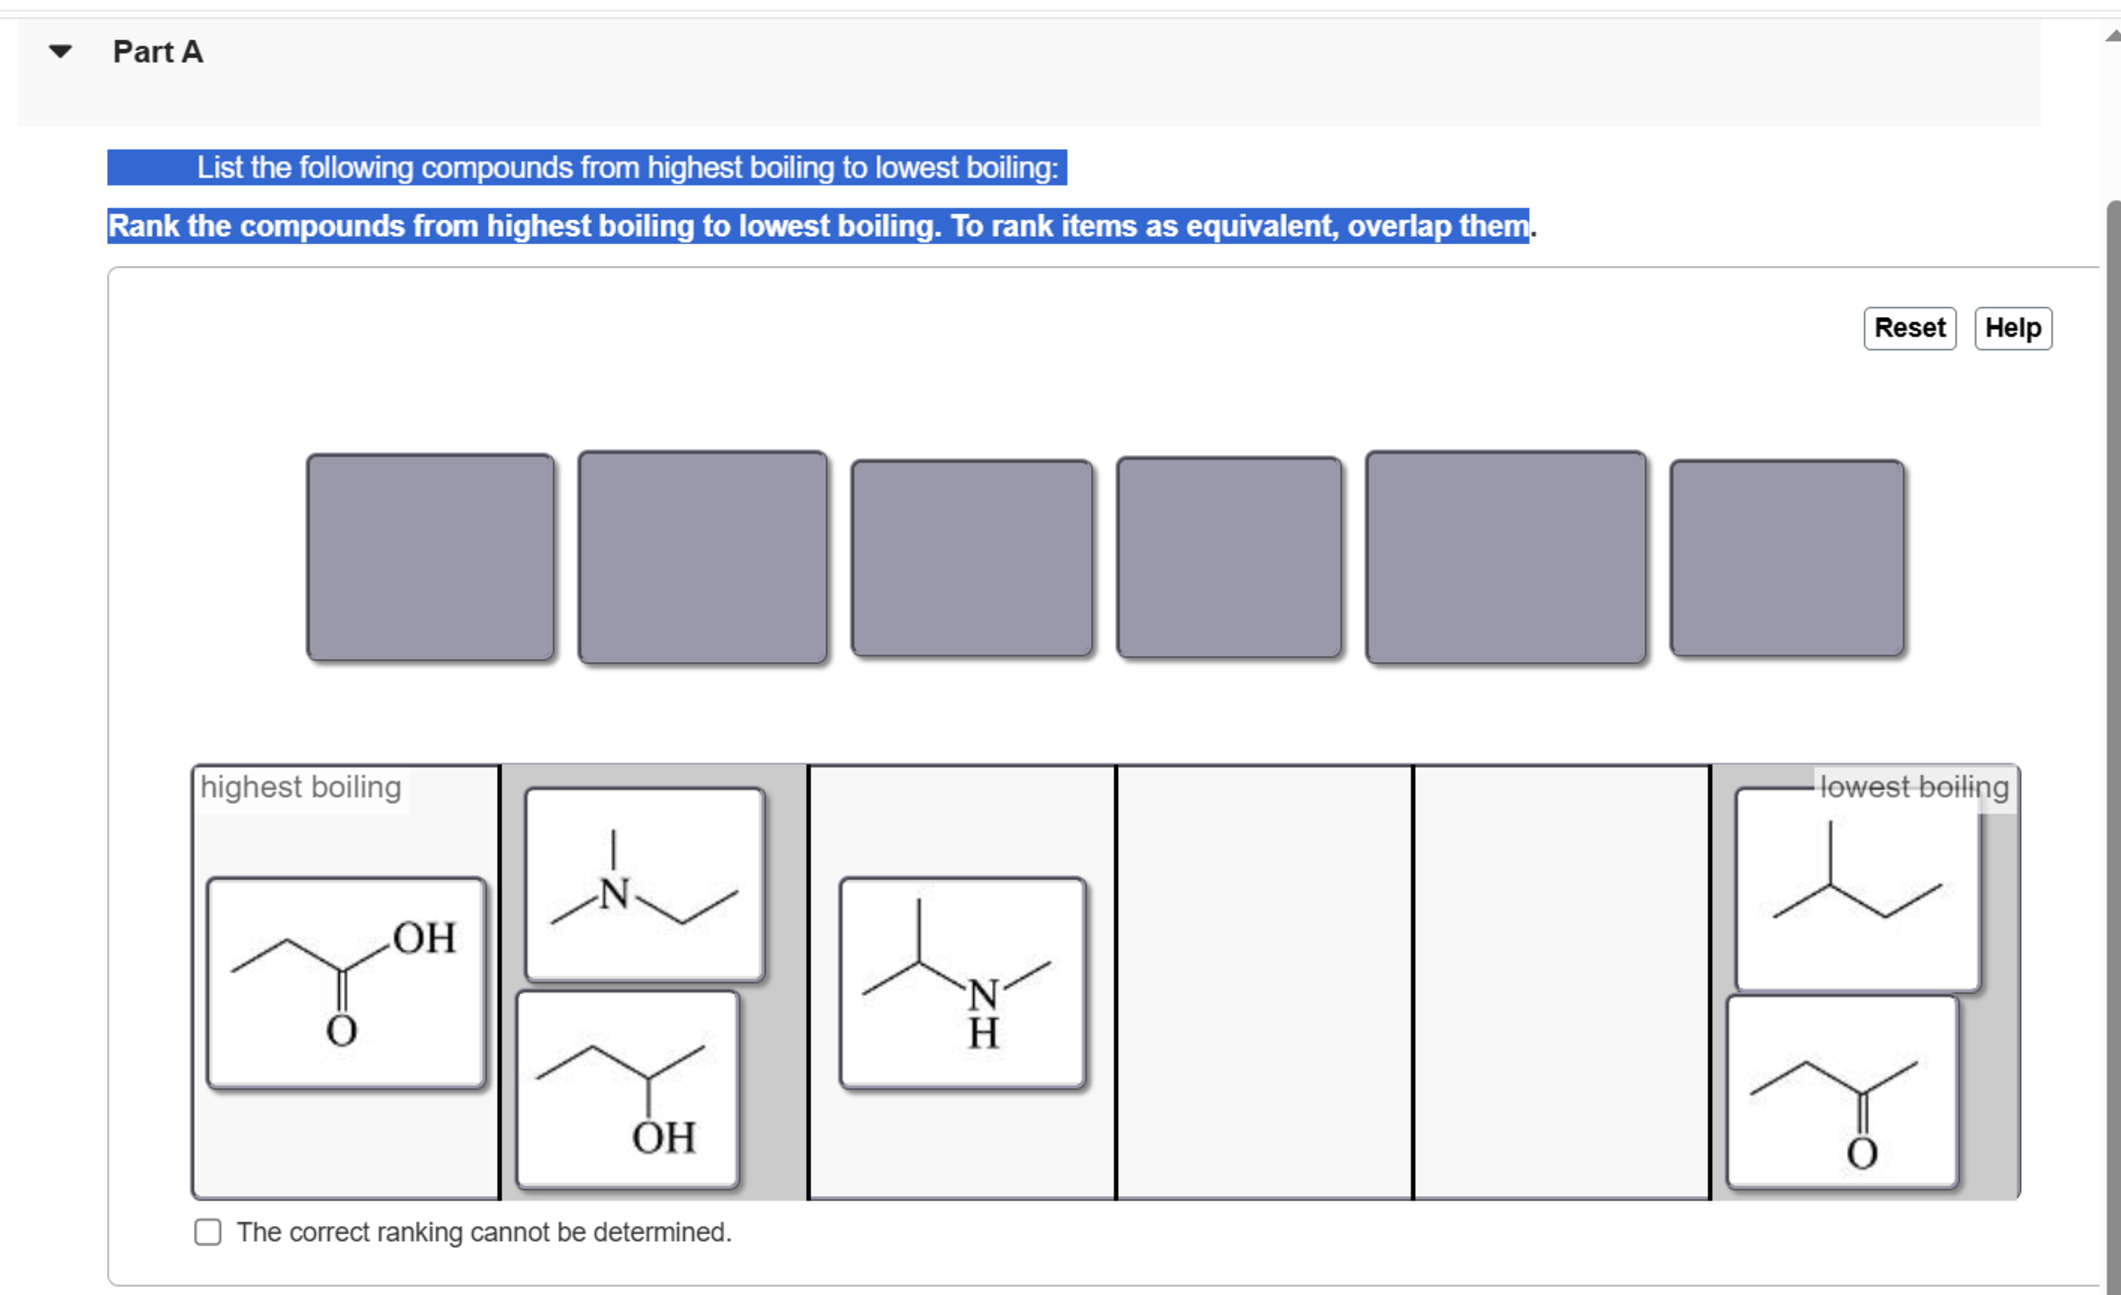Image resolution: width=2121 pixels, height=1295 pixels.
Task: Click the Reset button
Action: click(x=1908, y=328)
